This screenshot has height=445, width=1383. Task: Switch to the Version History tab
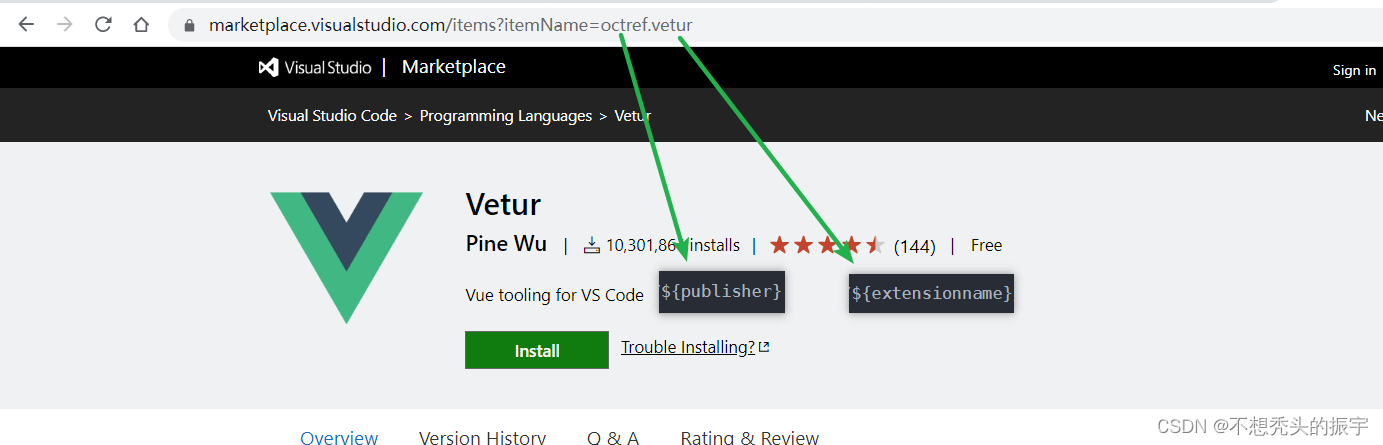[482, 437]
